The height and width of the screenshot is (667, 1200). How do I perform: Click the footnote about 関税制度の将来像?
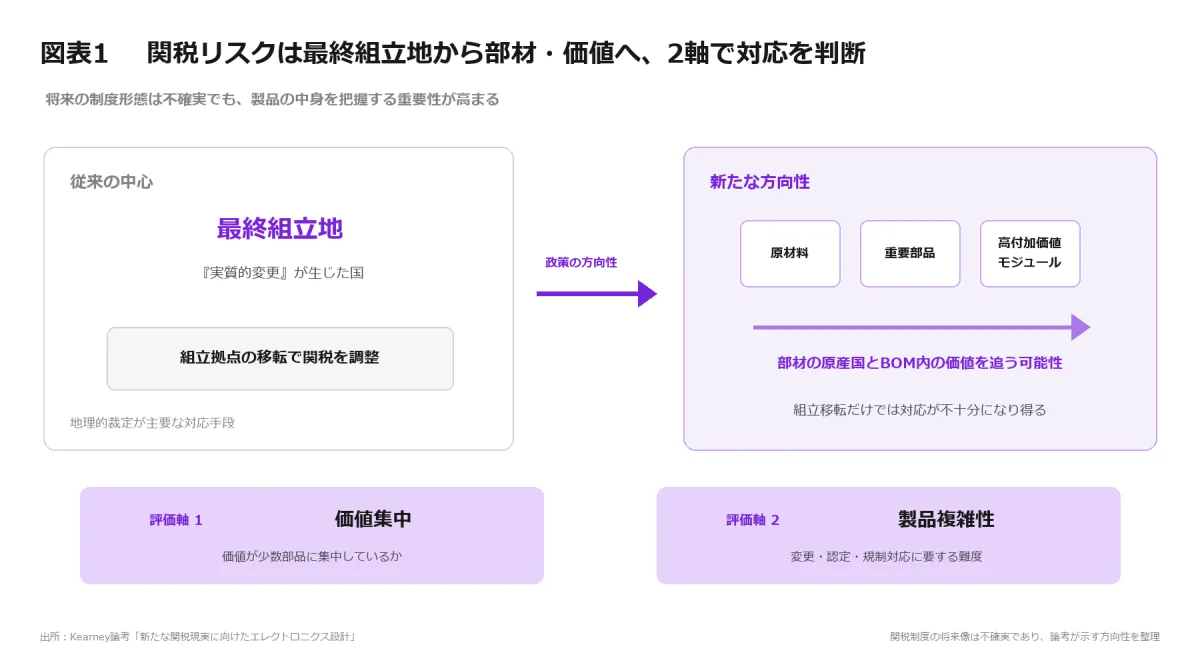(x=1025, y=636)
